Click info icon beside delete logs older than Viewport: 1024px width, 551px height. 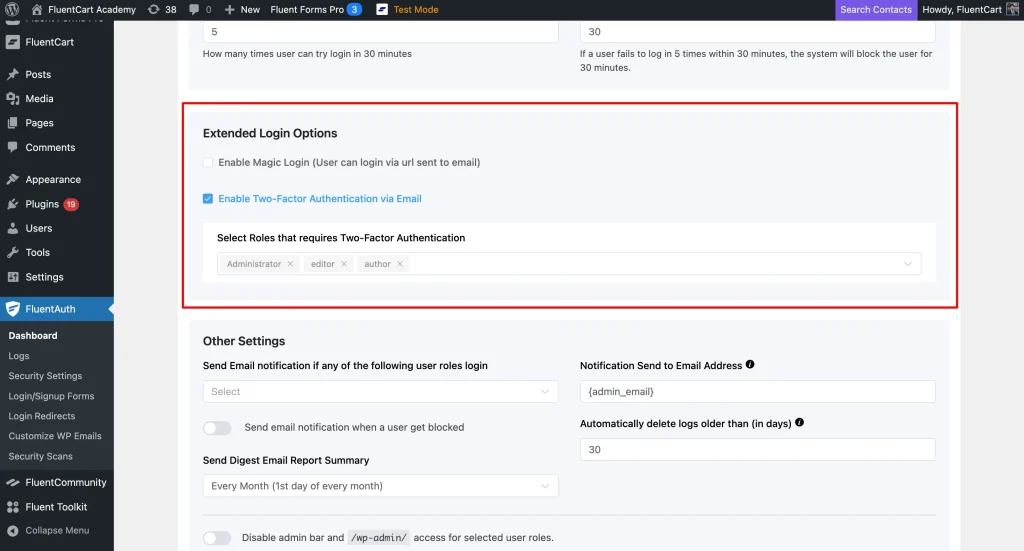[x=799, y=422]
